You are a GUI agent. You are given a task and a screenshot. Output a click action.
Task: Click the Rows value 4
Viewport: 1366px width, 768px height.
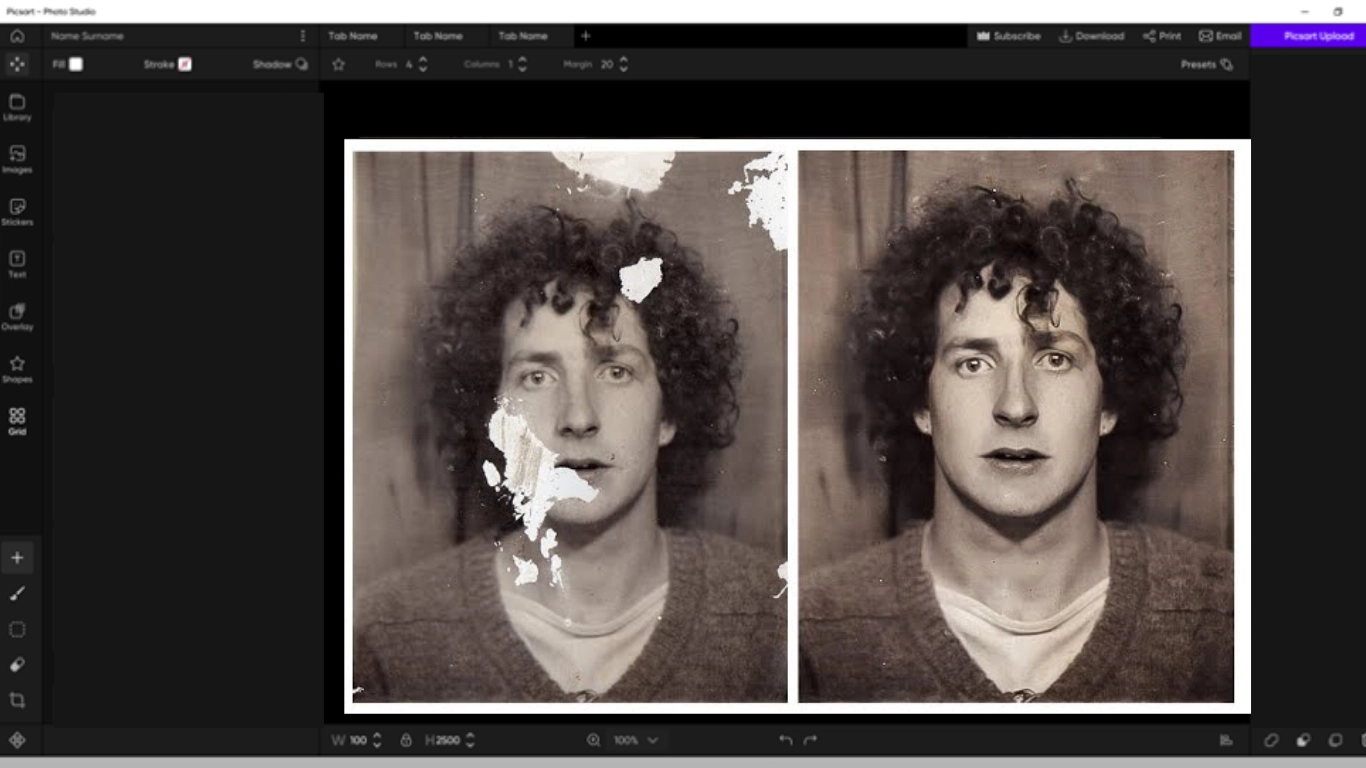(409, 64)
